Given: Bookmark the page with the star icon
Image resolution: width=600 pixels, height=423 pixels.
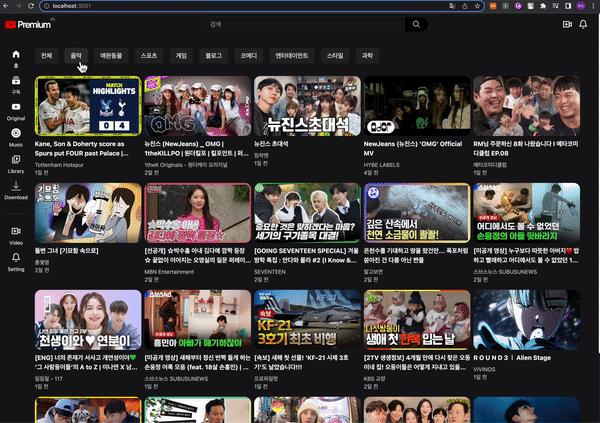Looking at the screenshot, I should pyautogui.click(x=477, y=6).
